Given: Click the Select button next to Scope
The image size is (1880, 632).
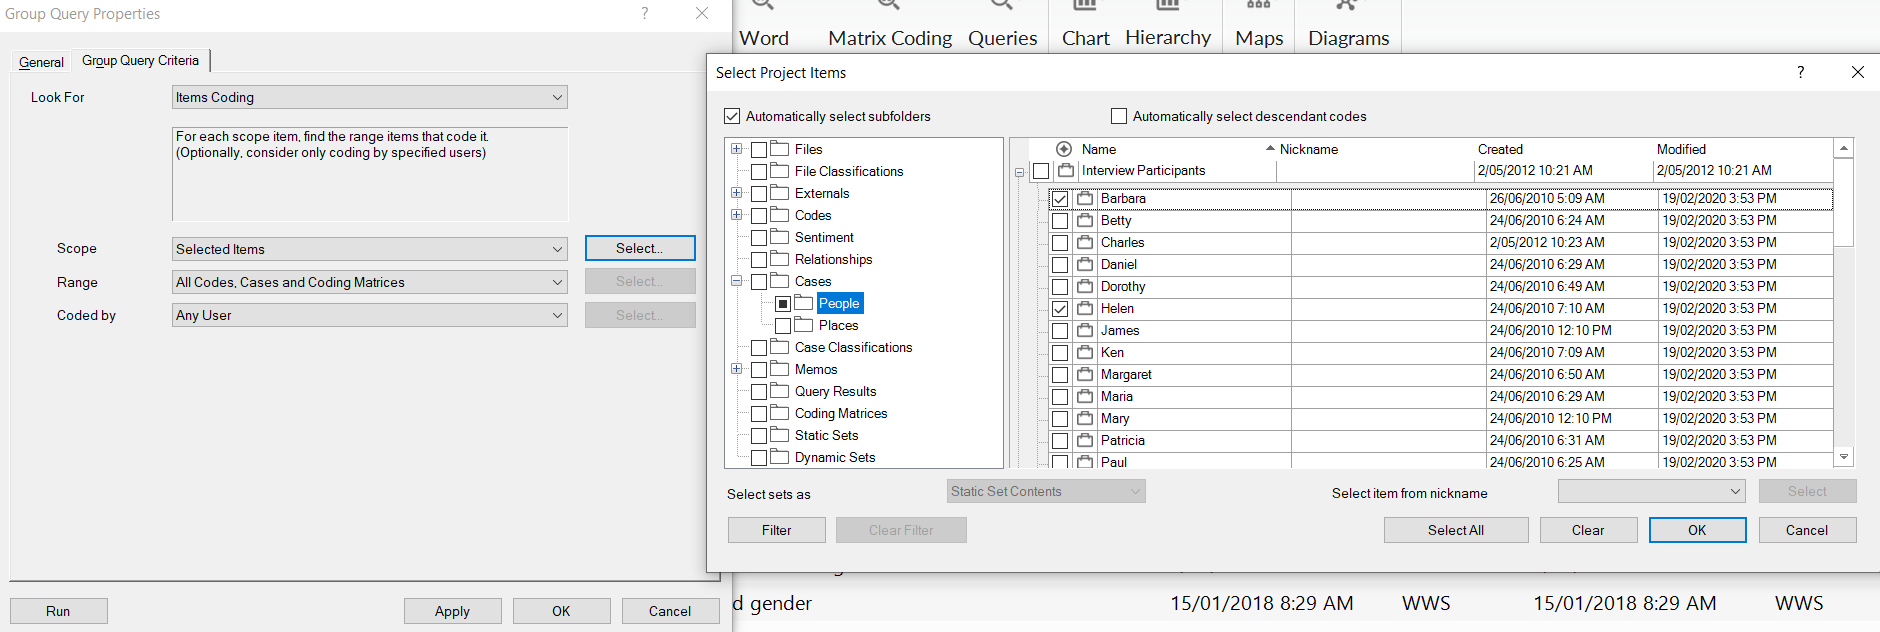Looking at the screenshot, I should (640, 248).
